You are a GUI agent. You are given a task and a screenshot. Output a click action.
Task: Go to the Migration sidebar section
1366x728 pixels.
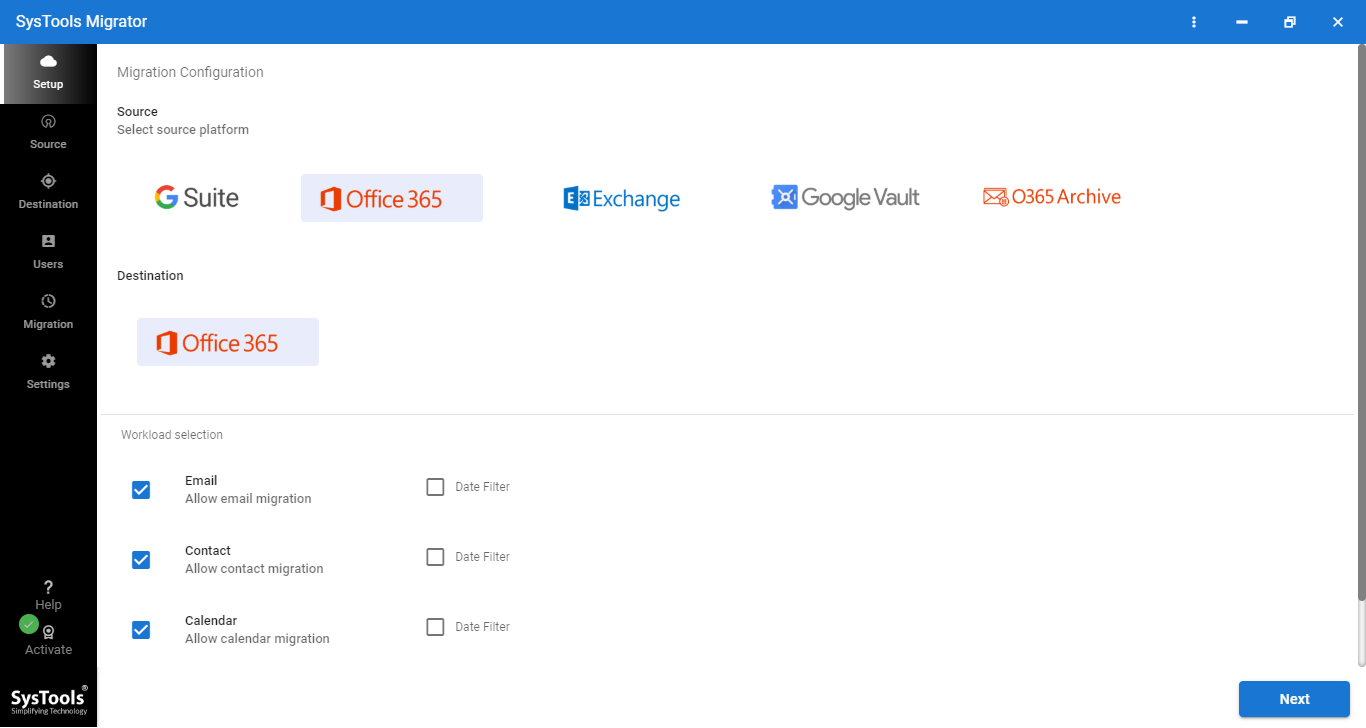coord(48,312)
